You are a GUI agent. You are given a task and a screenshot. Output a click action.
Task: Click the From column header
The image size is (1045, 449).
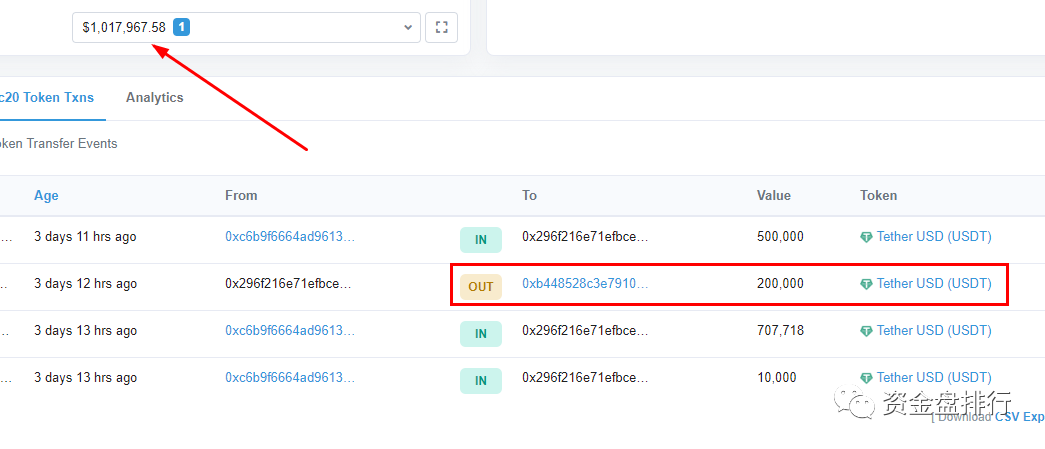(241, 195)
